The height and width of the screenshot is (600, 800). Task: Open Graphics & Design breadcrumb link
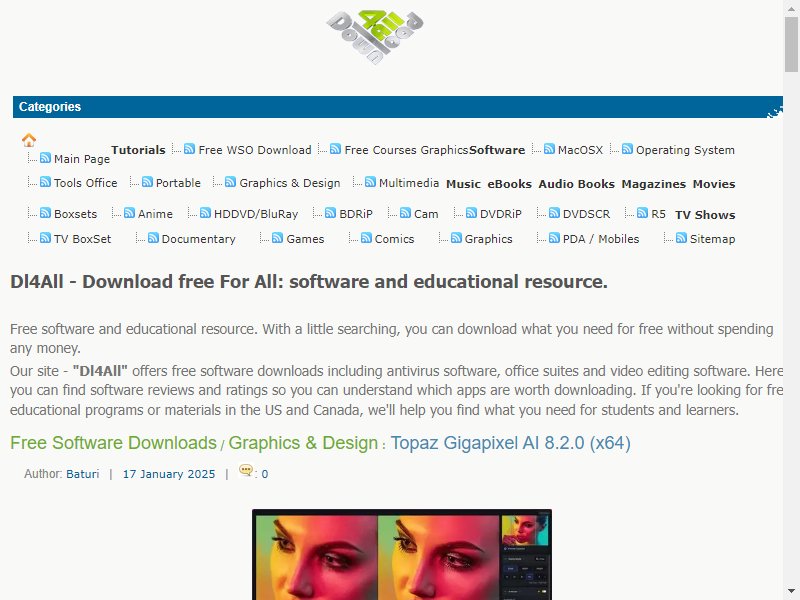tap(303, 443)
